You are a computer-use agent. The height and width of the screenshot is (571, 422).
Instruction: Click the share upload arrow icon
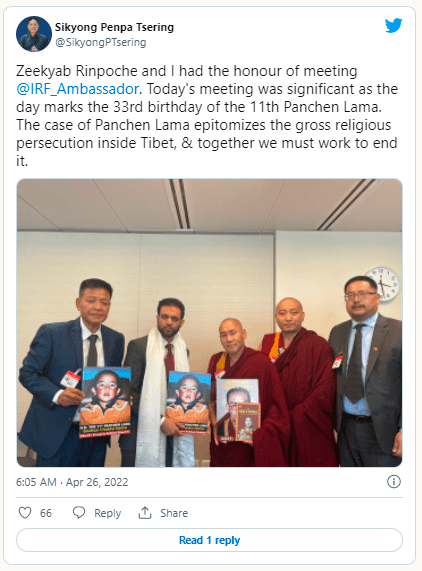coord(145,513)
